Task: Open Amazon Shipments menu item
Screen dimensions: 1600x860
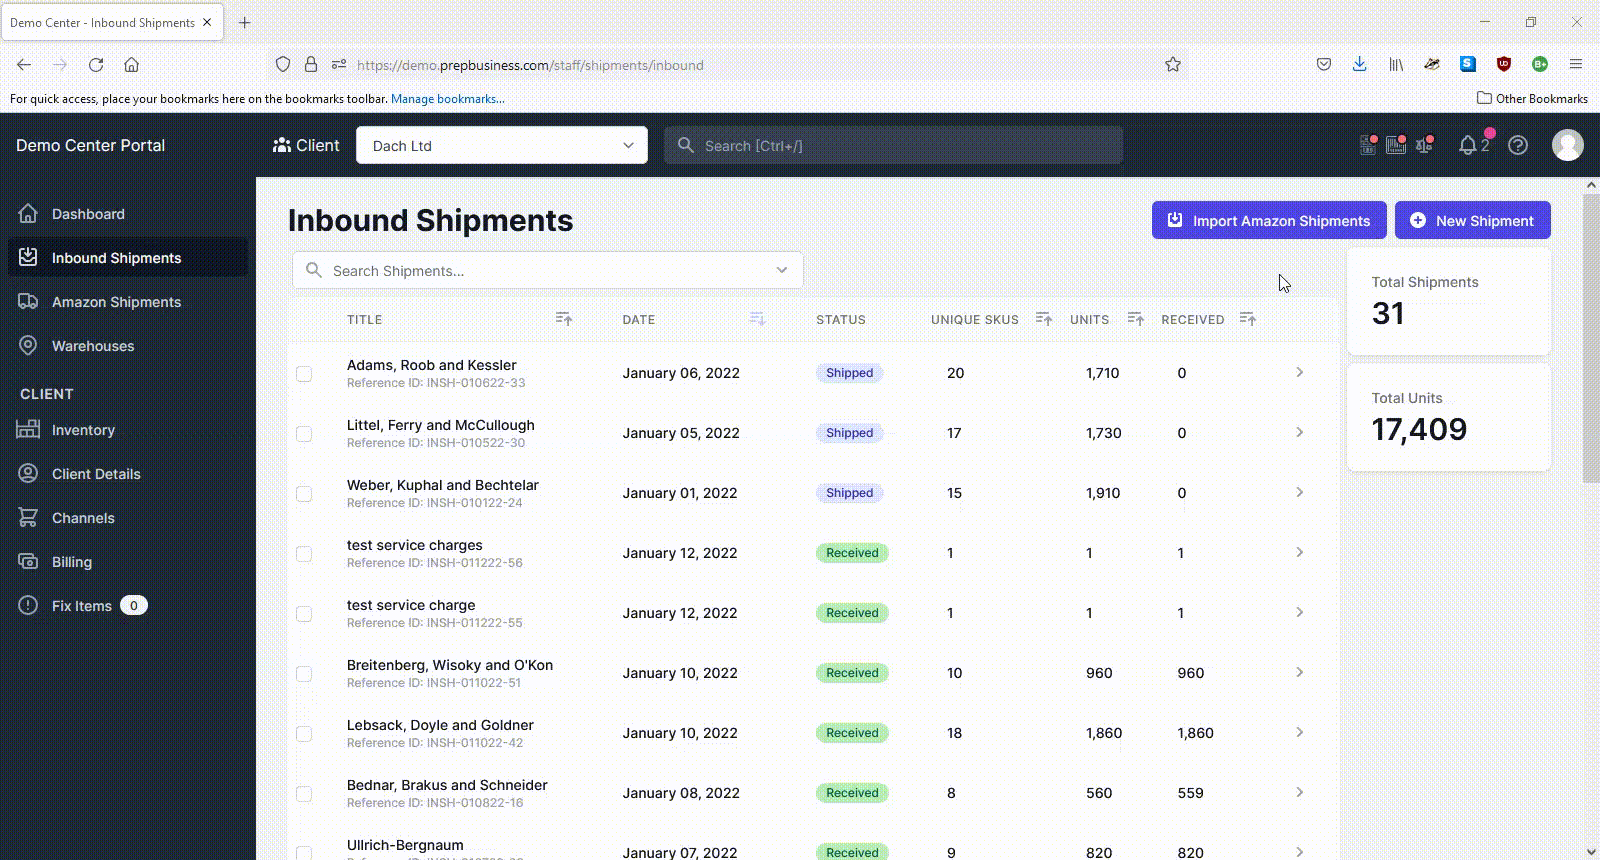Action: pos(128,301)
